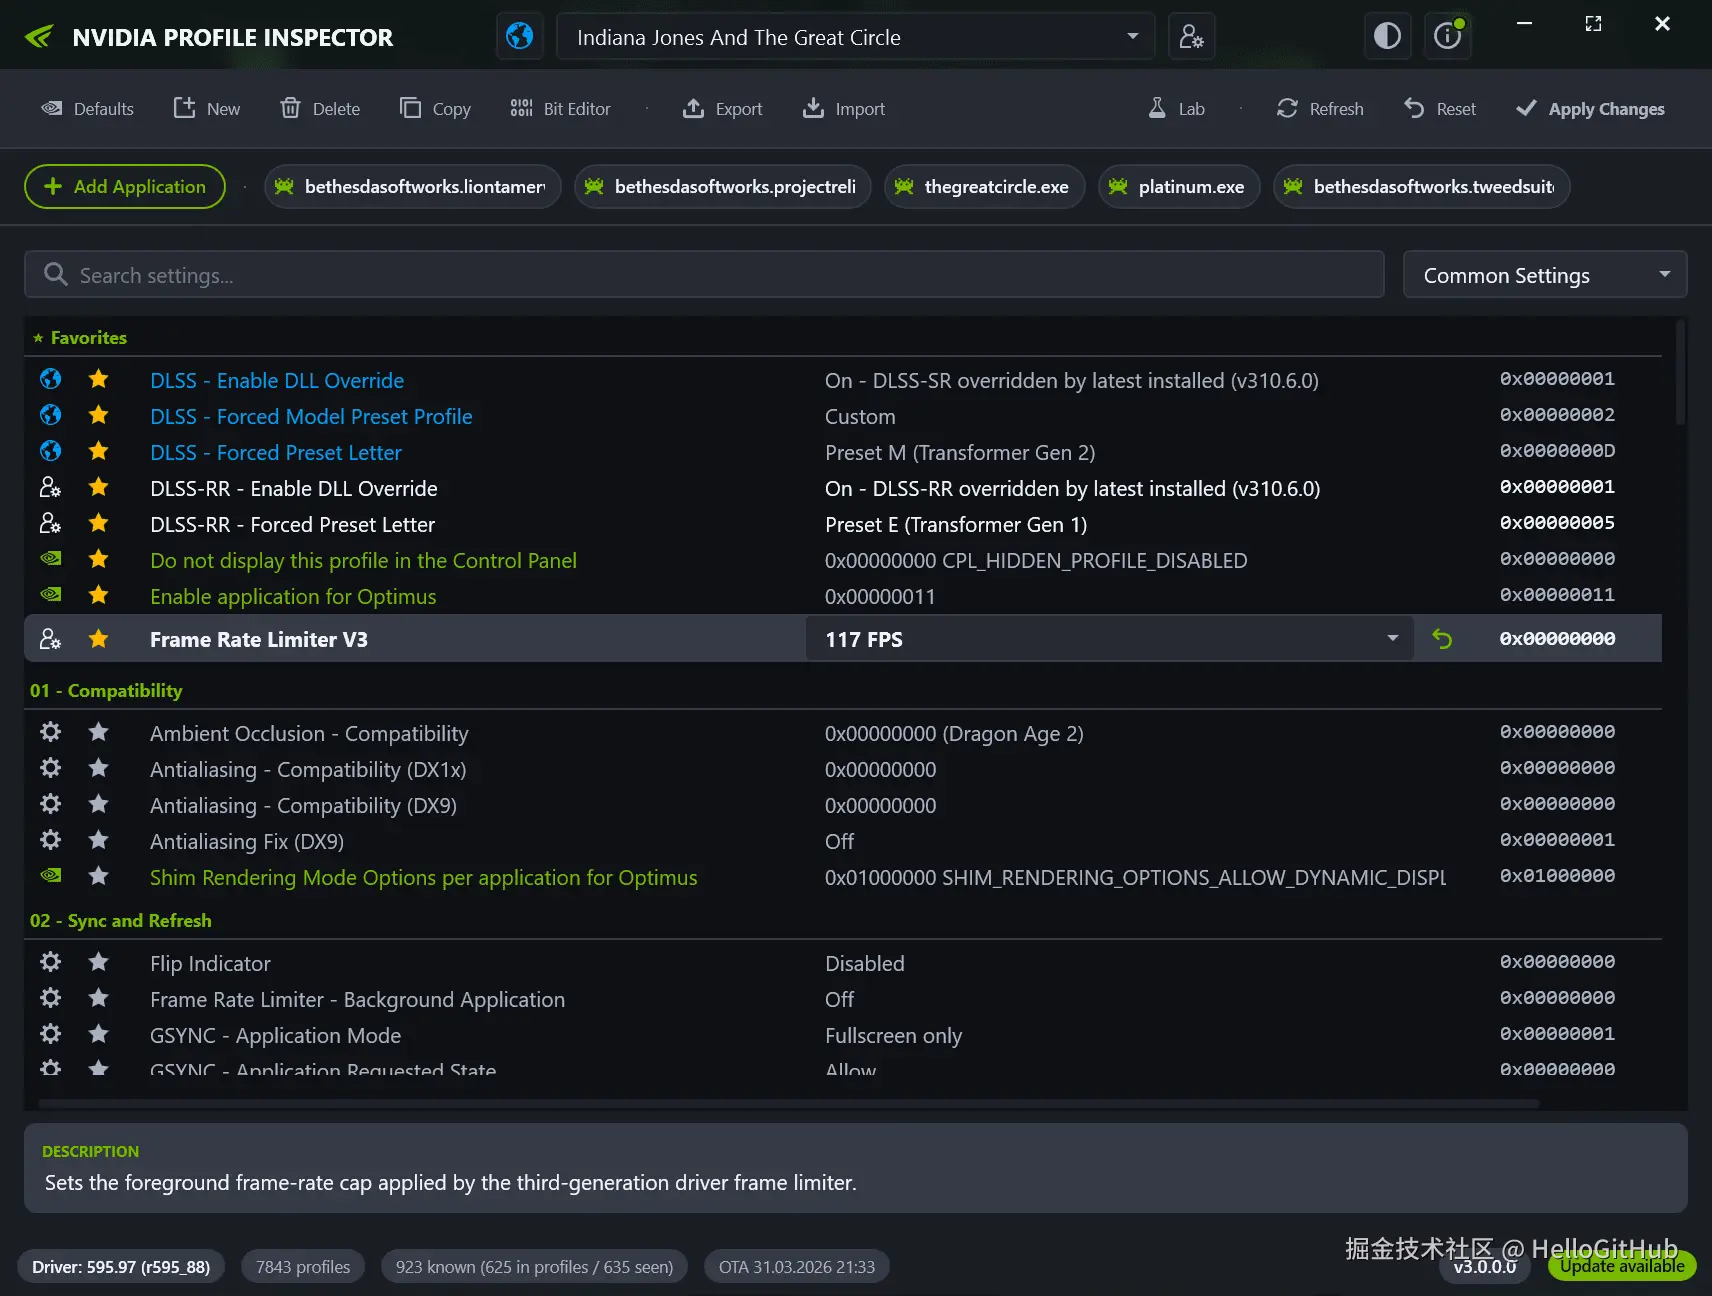Click the NVIDIA icon beside Shim Rendering Mode Options
Image resolution: width=1712 pixels, height=1296 pixels.
tap(50, 876)
